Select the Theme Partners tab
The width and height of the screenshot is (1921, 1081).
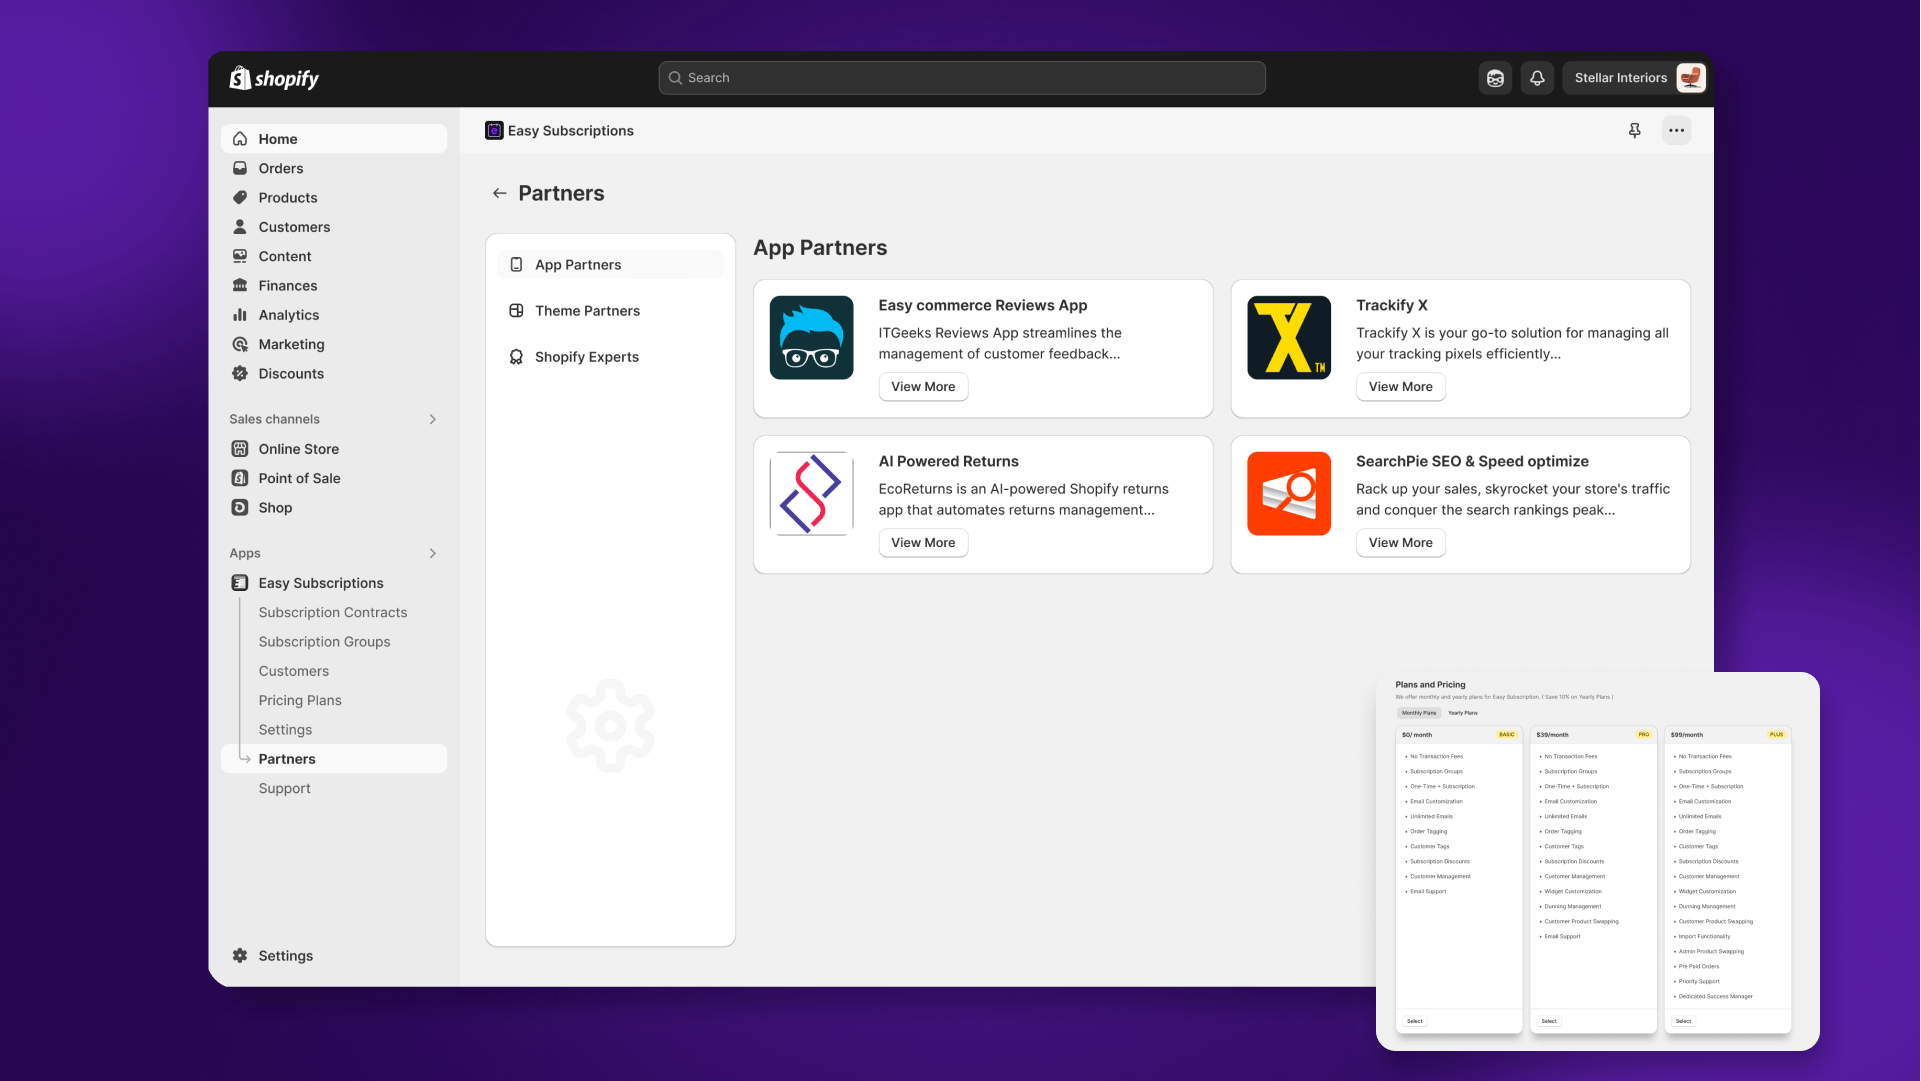[610, 311]
